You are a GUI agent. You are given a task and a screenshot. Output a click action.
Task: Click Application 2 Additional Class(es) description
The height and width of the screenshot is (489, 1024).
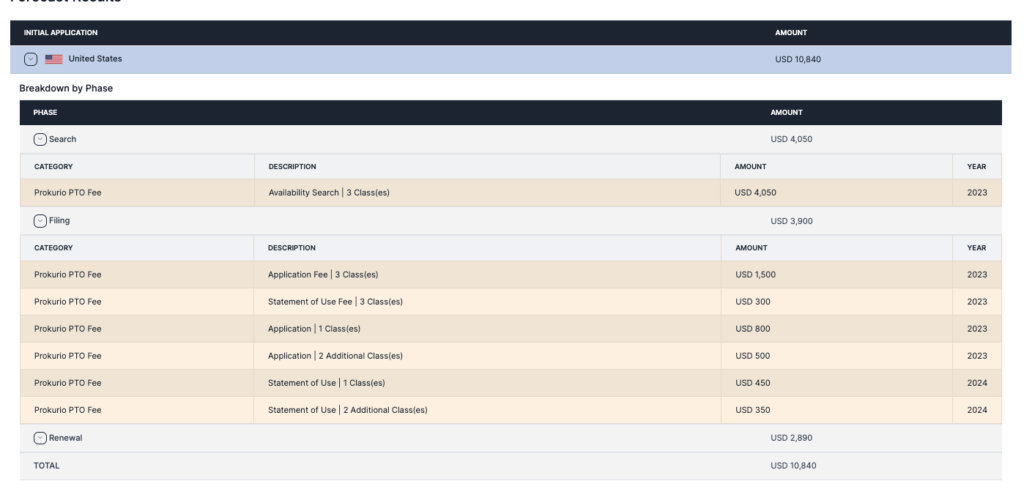(335, 356)
